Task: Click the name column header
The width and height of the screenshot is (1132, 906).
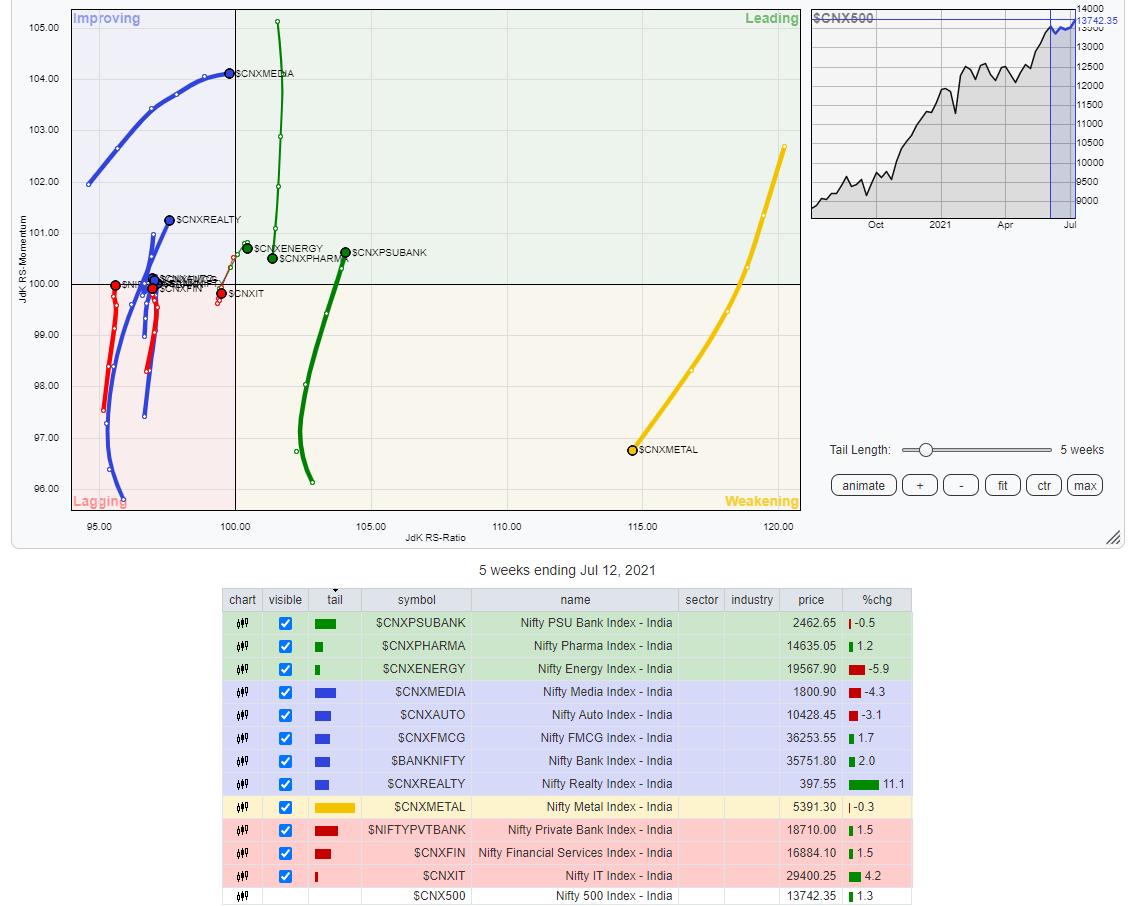Action: (x=575, y=600)
